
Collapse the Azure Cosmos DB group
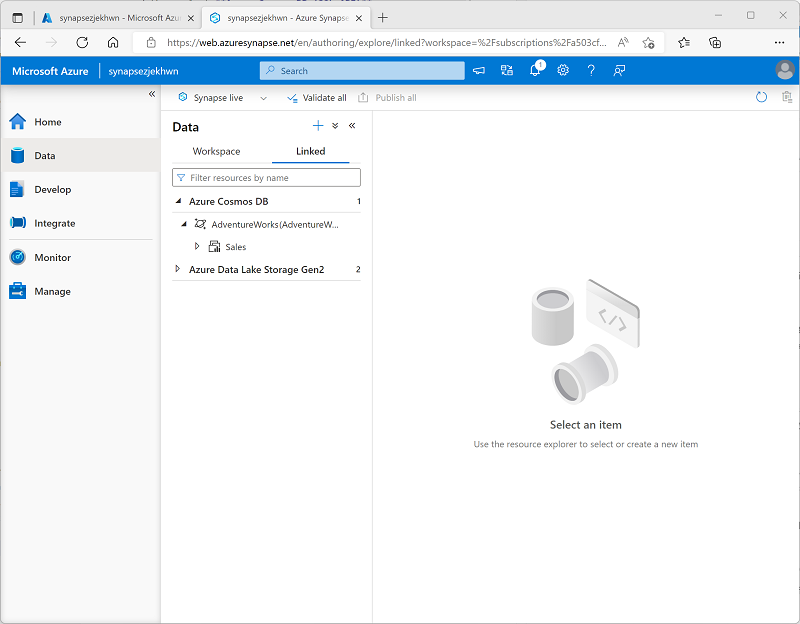(x=178, y=201)
